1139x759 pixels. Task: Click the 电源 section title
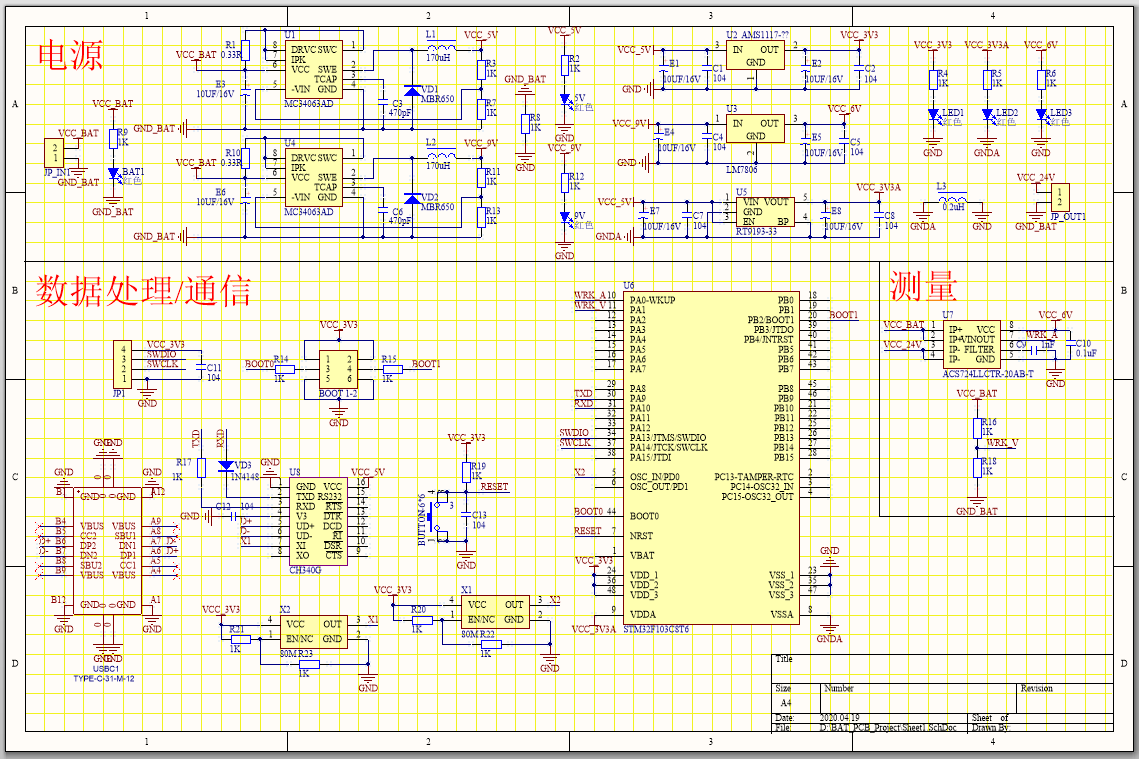[x=70, y=55]
